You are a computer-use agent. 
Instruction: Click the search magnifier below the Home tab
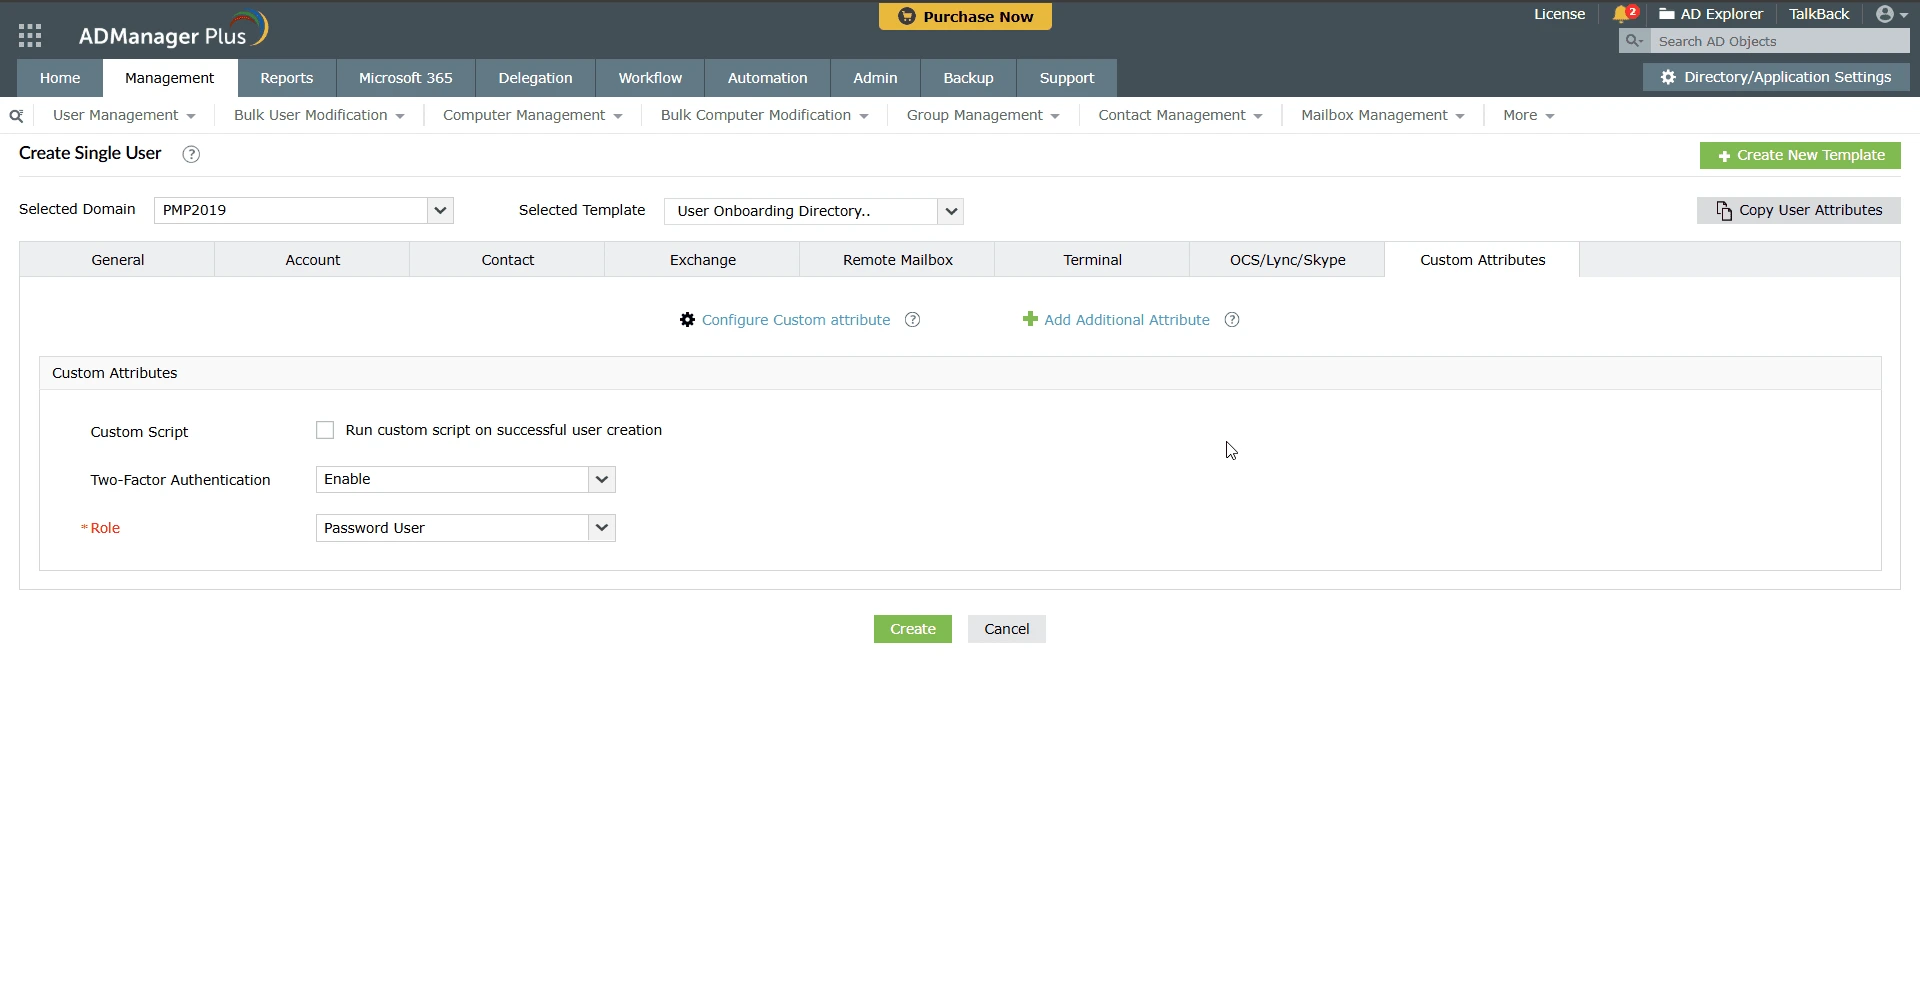[15, 115]
